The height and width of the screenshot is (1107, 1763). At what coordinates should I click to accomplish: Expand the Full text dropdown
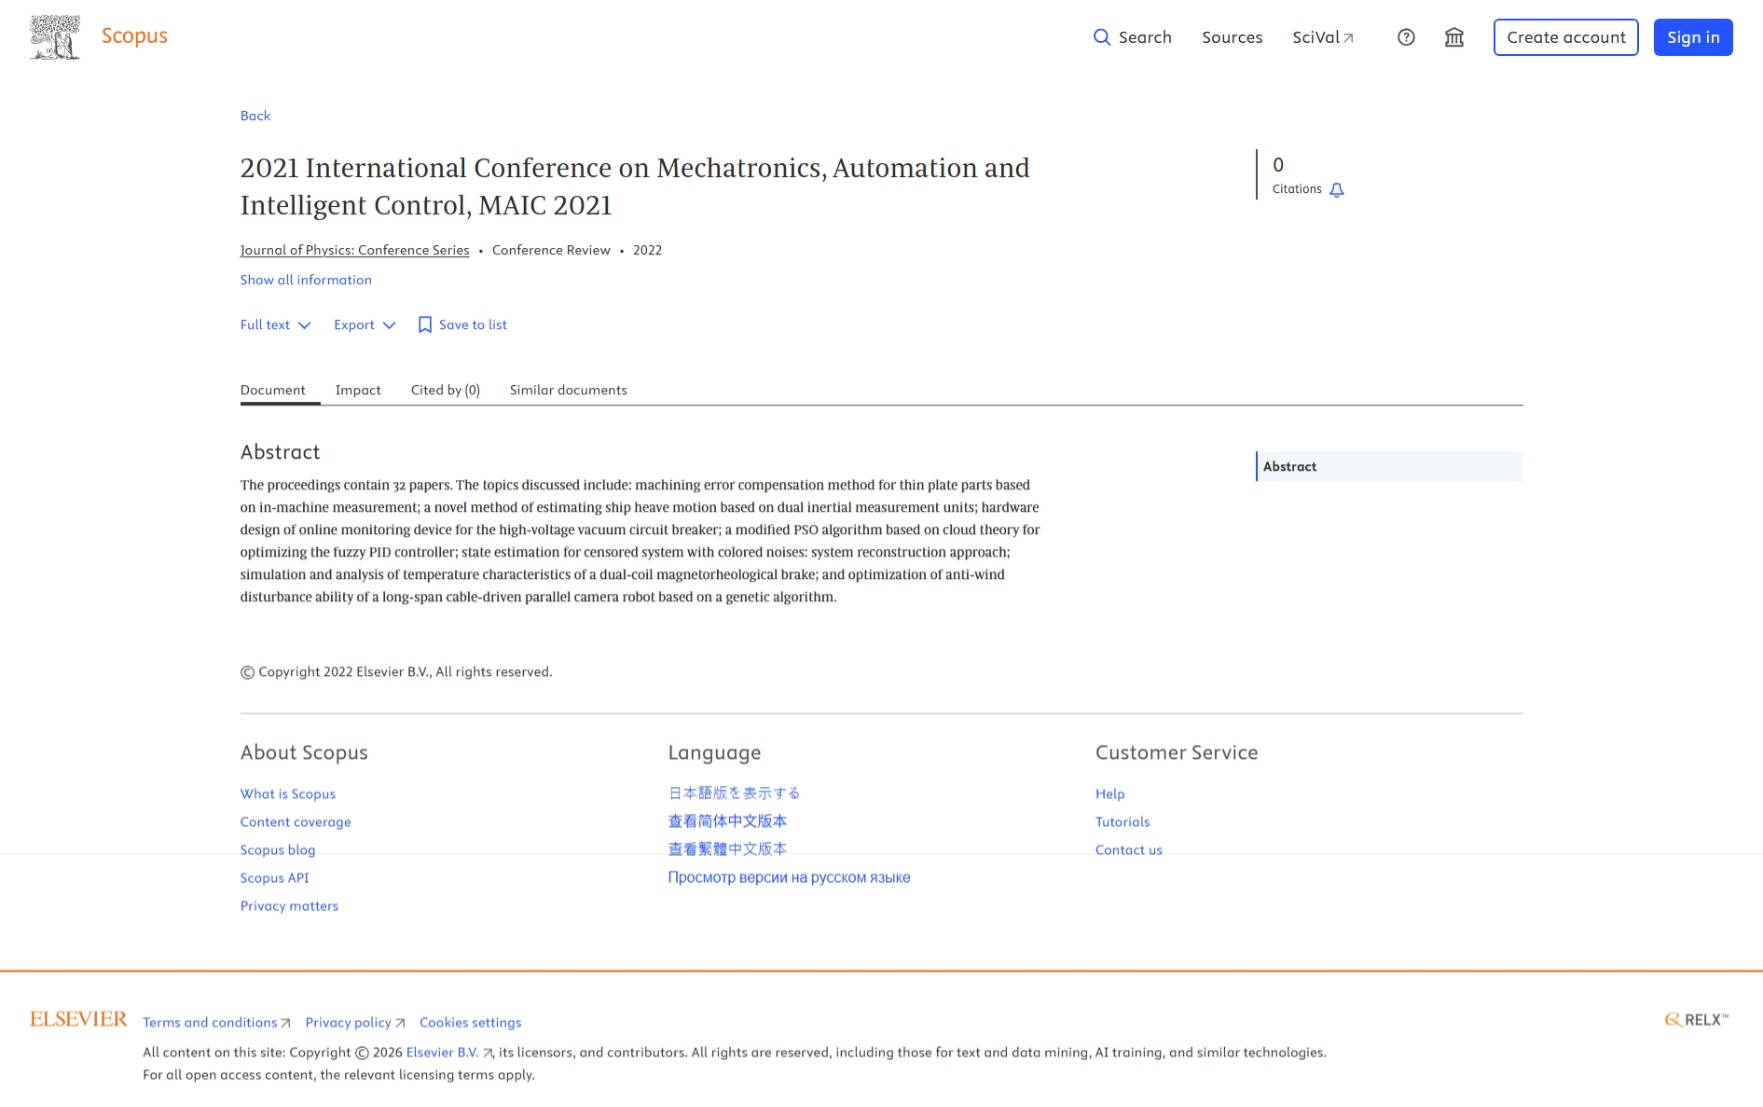(275, 325)
